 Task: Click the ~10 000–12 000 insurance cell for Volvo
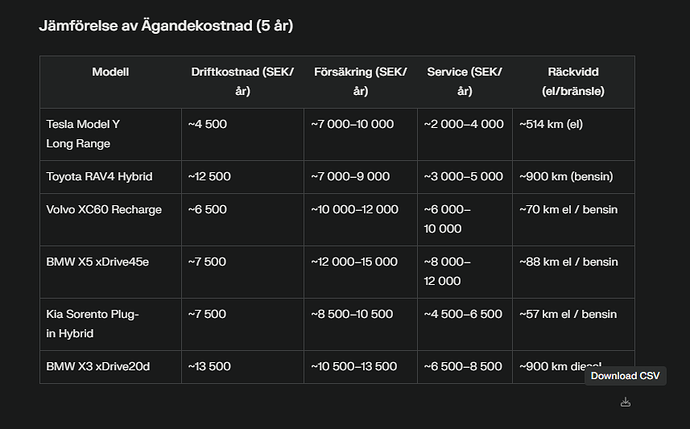tap(355, 210)
